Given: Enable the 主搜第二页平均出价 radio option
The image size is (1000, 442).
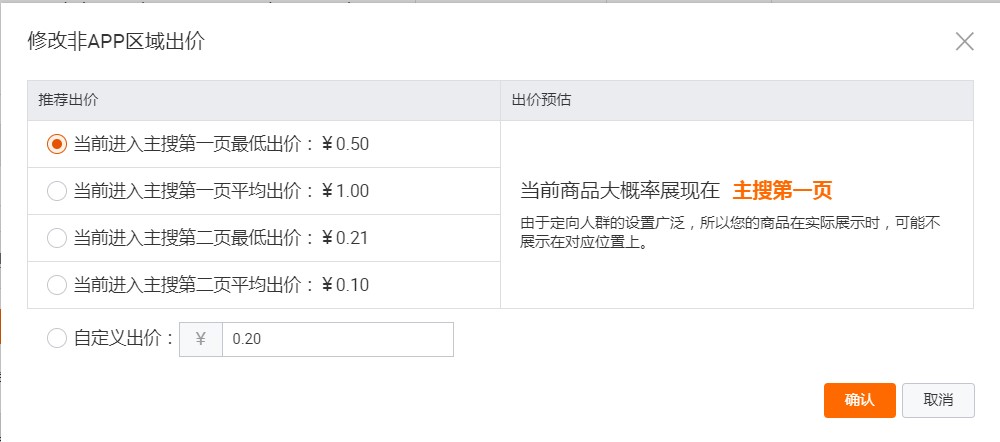Looking at the screenshot, I should (57, 285).
